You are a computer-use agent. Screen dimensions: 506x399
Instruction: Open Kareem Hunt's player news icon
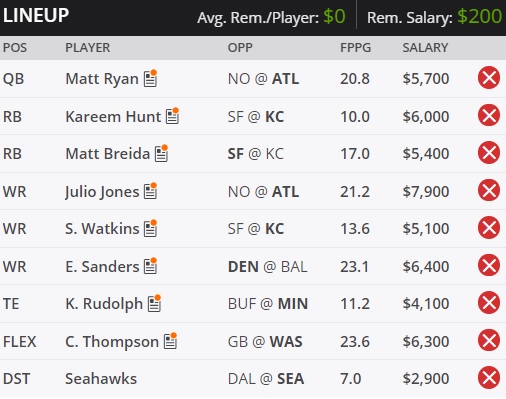coord(172,116)
